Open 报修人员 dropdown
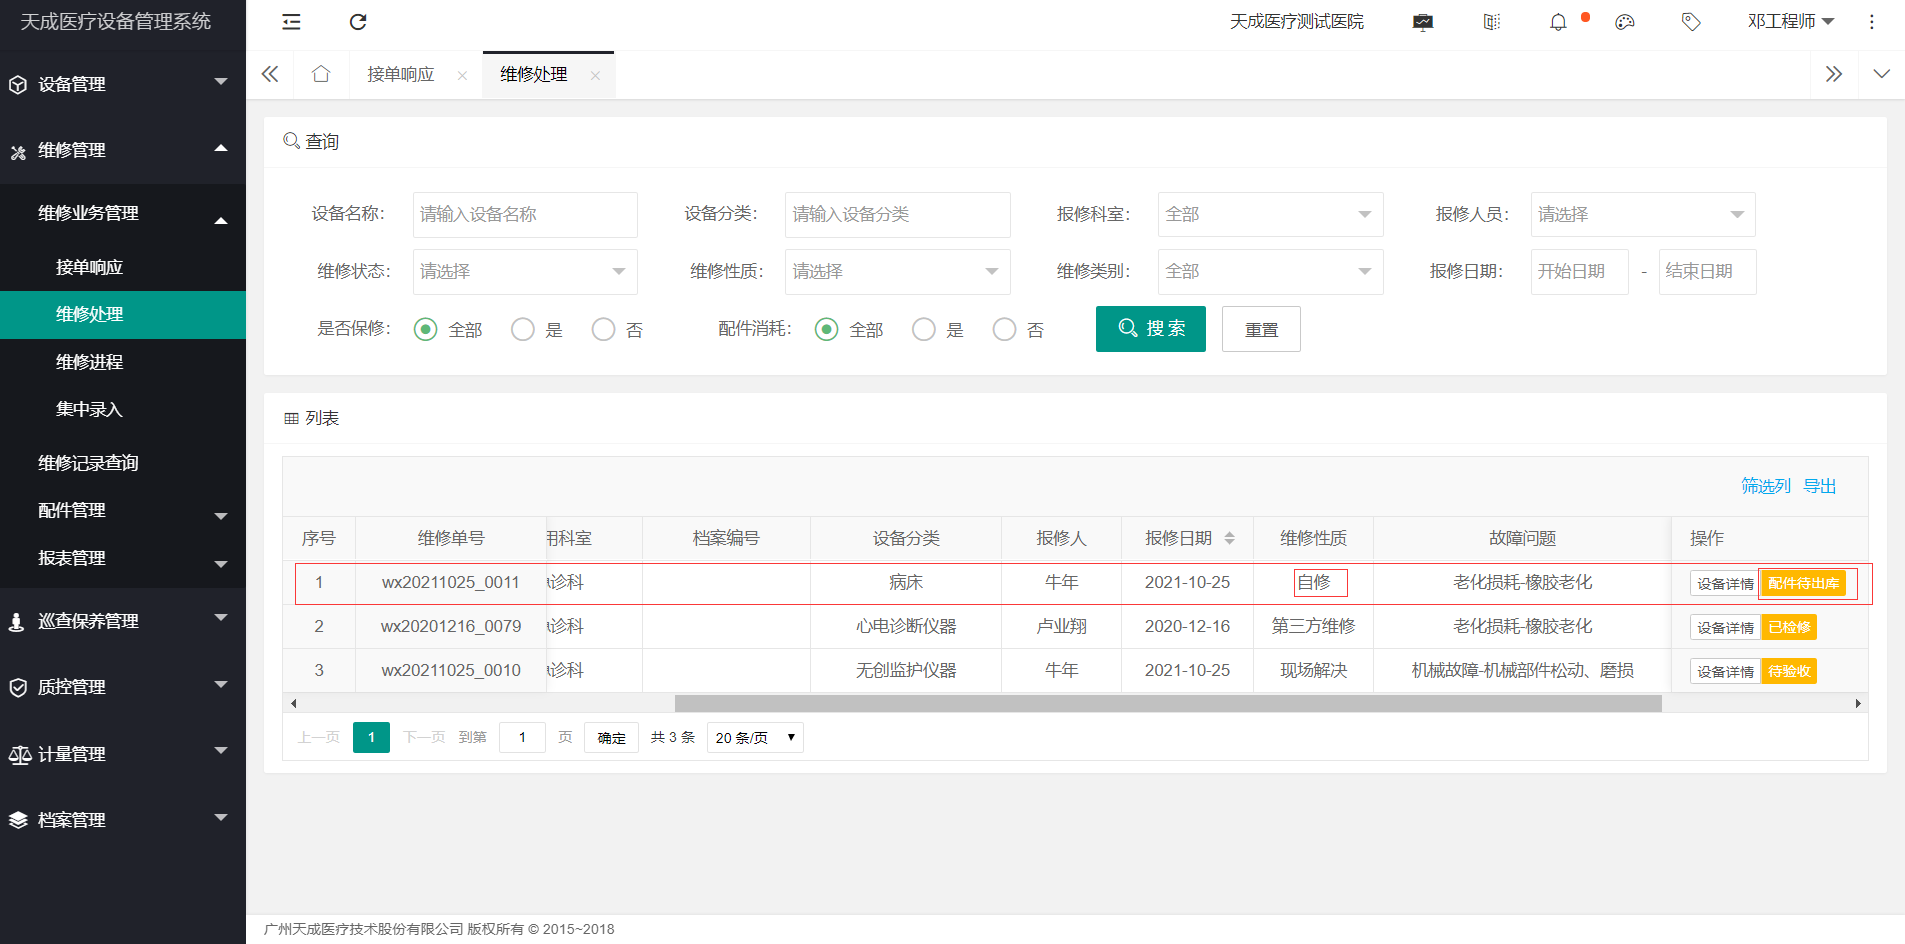 (1642, 214)
